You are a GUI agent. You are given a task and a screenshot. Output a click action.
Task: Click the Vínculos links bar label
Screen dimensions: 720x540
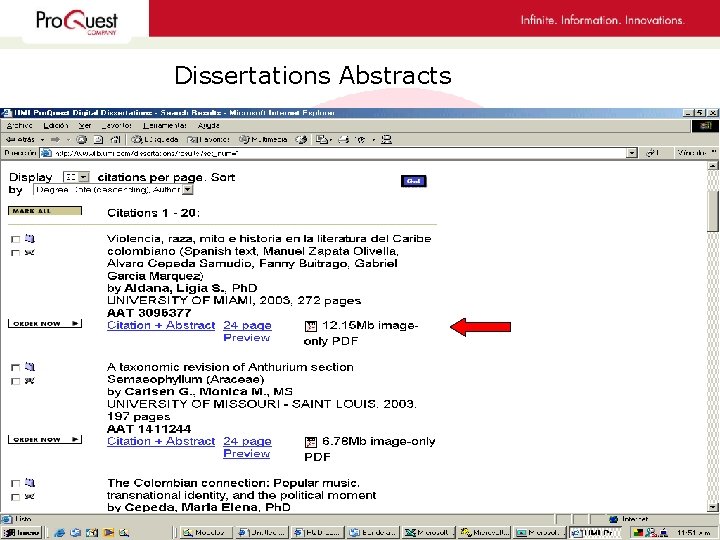[692, 153]
